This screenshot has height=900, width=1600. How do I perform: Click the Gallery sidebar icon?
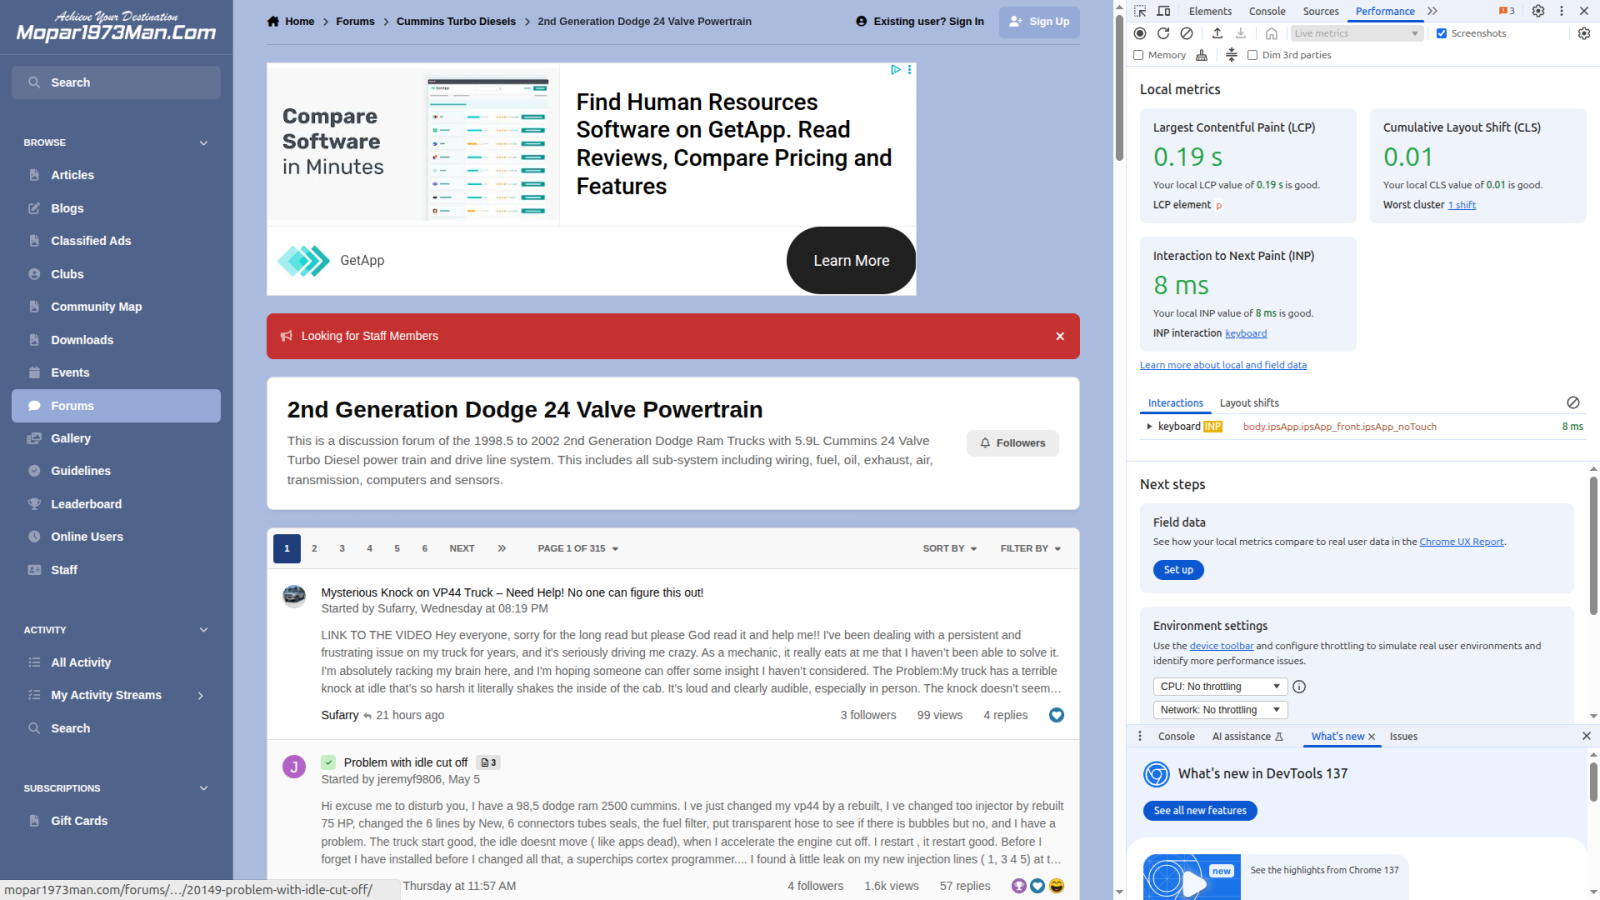(34, 438)
